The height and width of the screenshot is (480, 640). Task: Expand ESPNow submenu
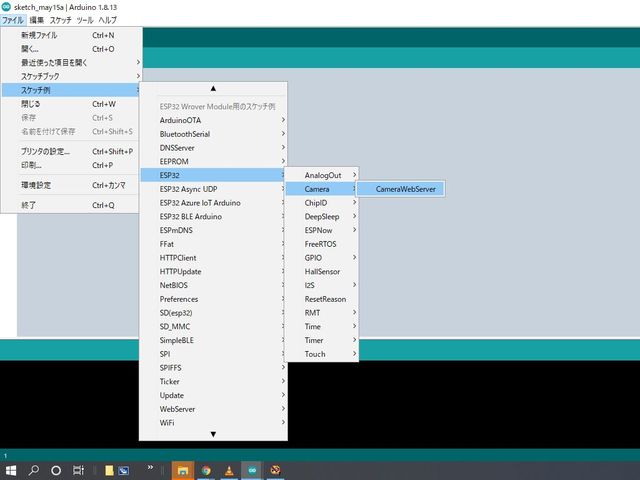(x=322, y=230)
